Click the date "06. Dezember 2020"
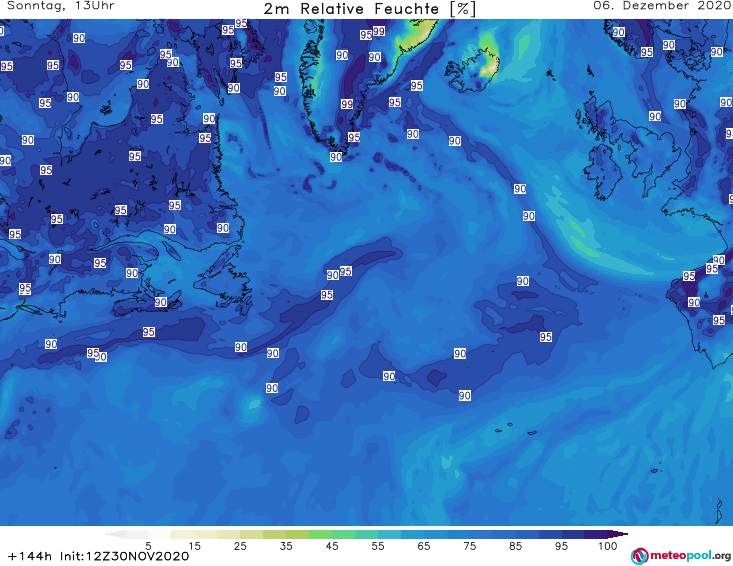This screenshot has width=733, height=566. 662,6
